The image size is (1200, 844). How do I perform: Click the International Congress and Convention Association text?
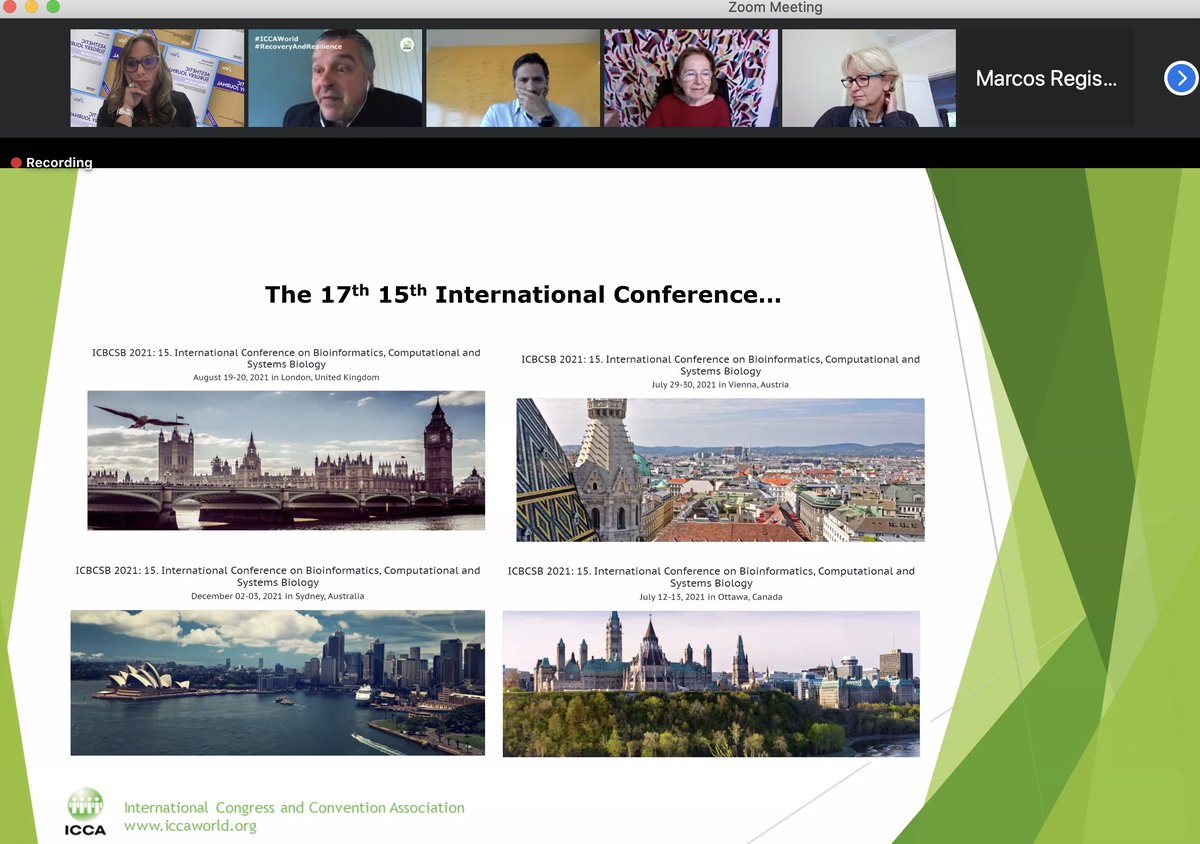[293, 807]
